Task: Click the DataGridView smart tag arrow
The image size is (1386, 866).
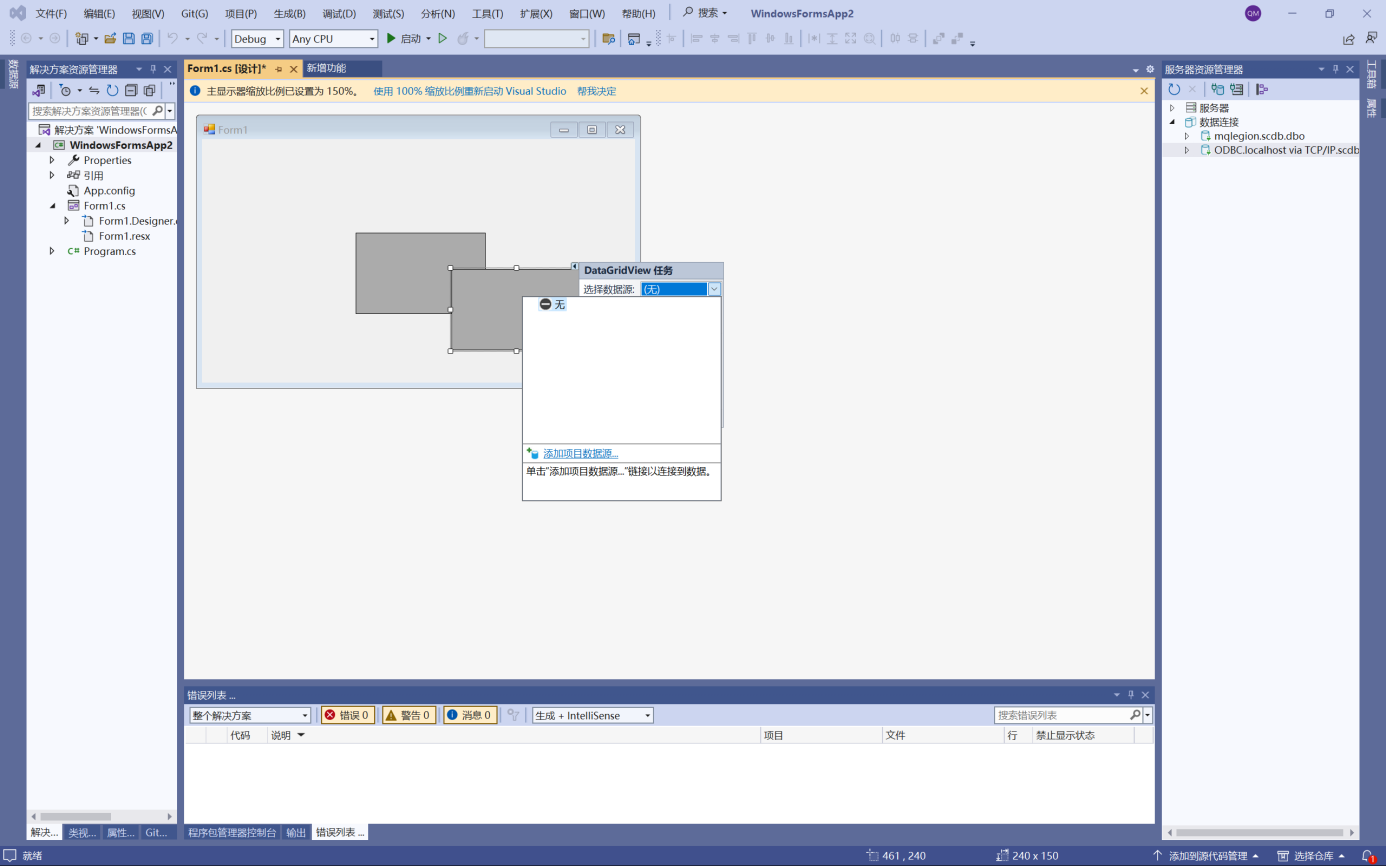Action: pyautogui.click(x=575, y=267)
